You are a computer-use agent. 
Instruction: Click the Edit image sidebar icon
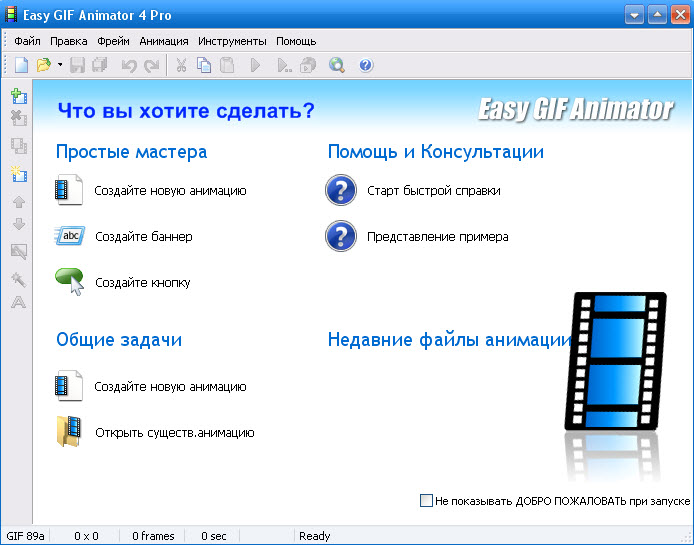19,251
